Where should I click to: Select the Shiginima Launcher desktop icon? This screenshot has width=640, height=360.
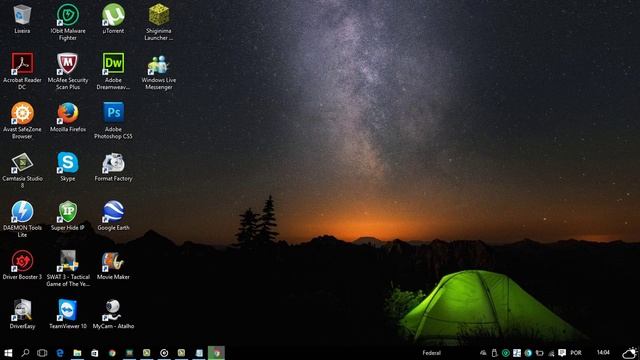(159, 22)
